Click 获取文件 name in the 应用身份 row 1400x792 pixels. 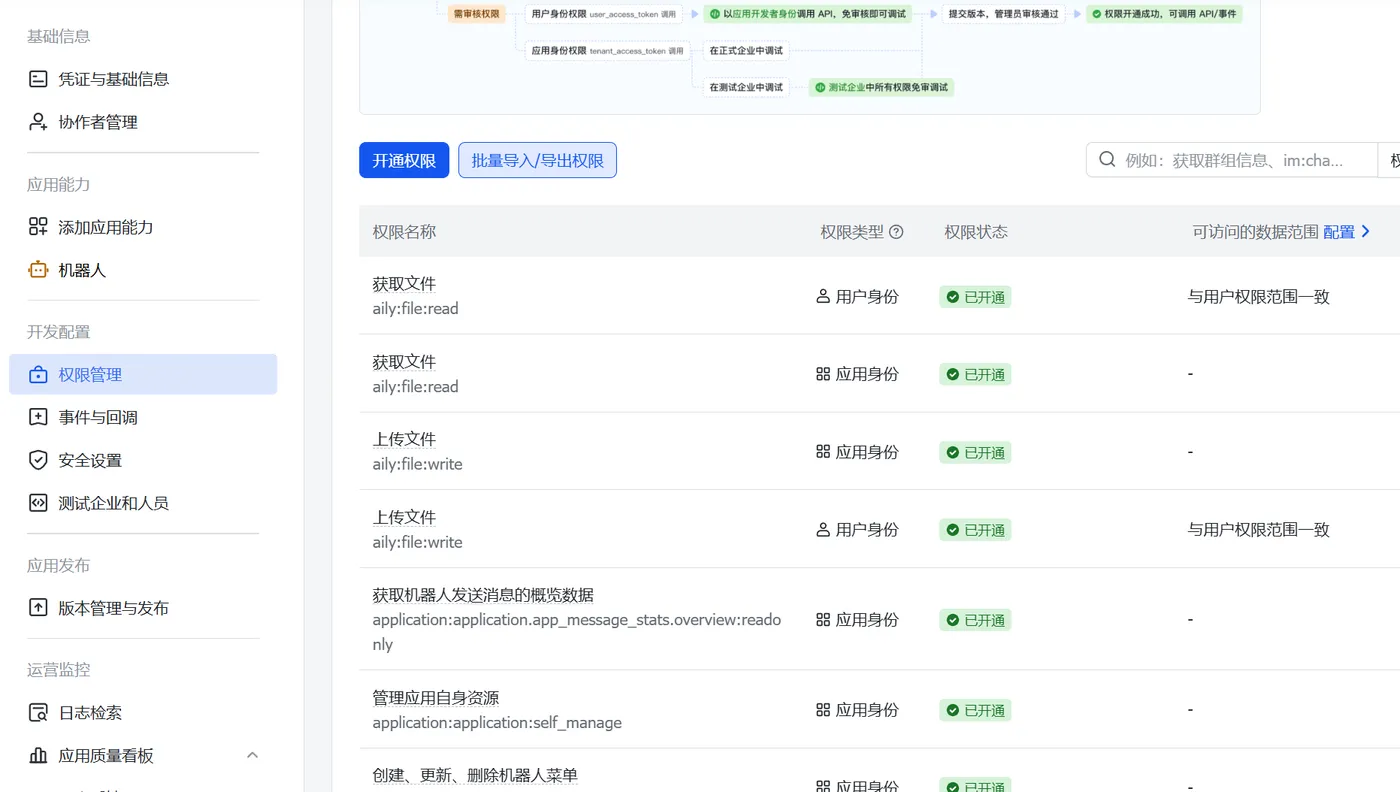coord(404,362)
